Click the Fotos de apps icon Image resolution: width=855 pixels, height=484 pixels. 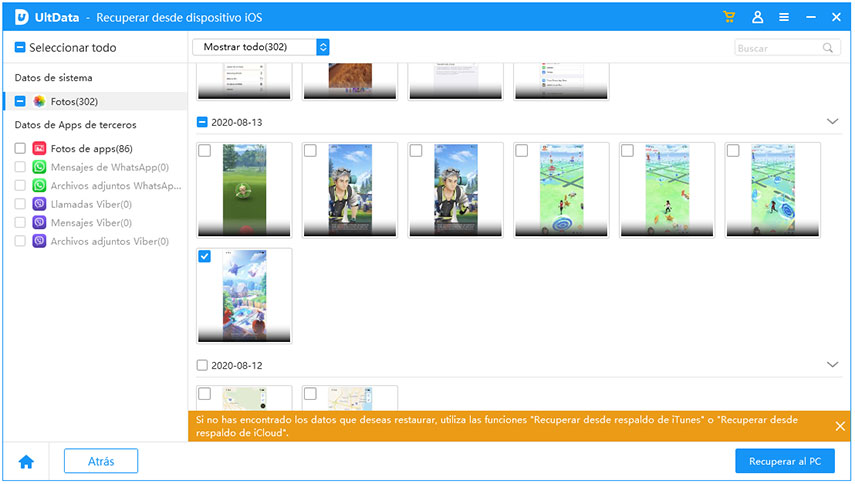click(x=39, y=148)
